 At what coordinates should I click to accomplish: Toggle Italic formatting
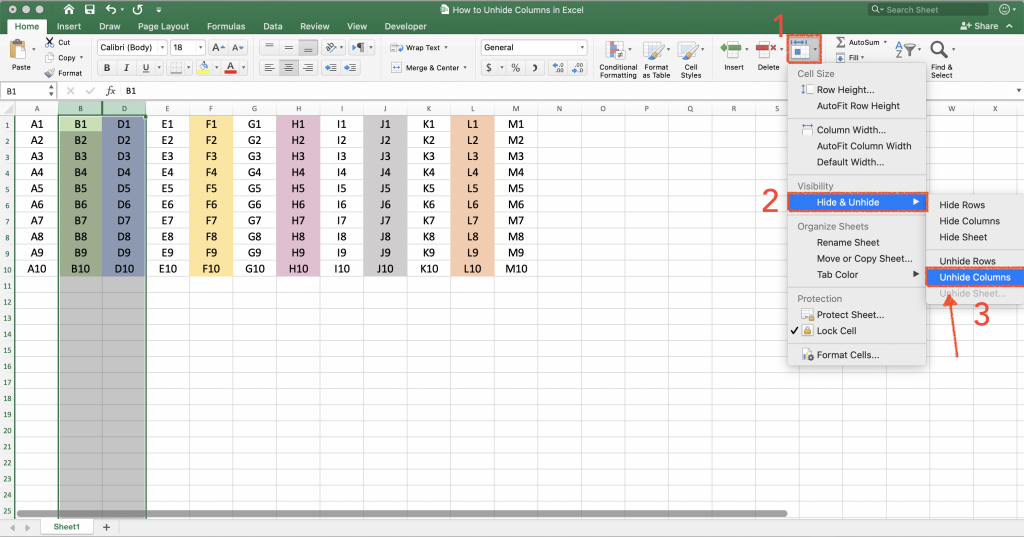point(126,68)
